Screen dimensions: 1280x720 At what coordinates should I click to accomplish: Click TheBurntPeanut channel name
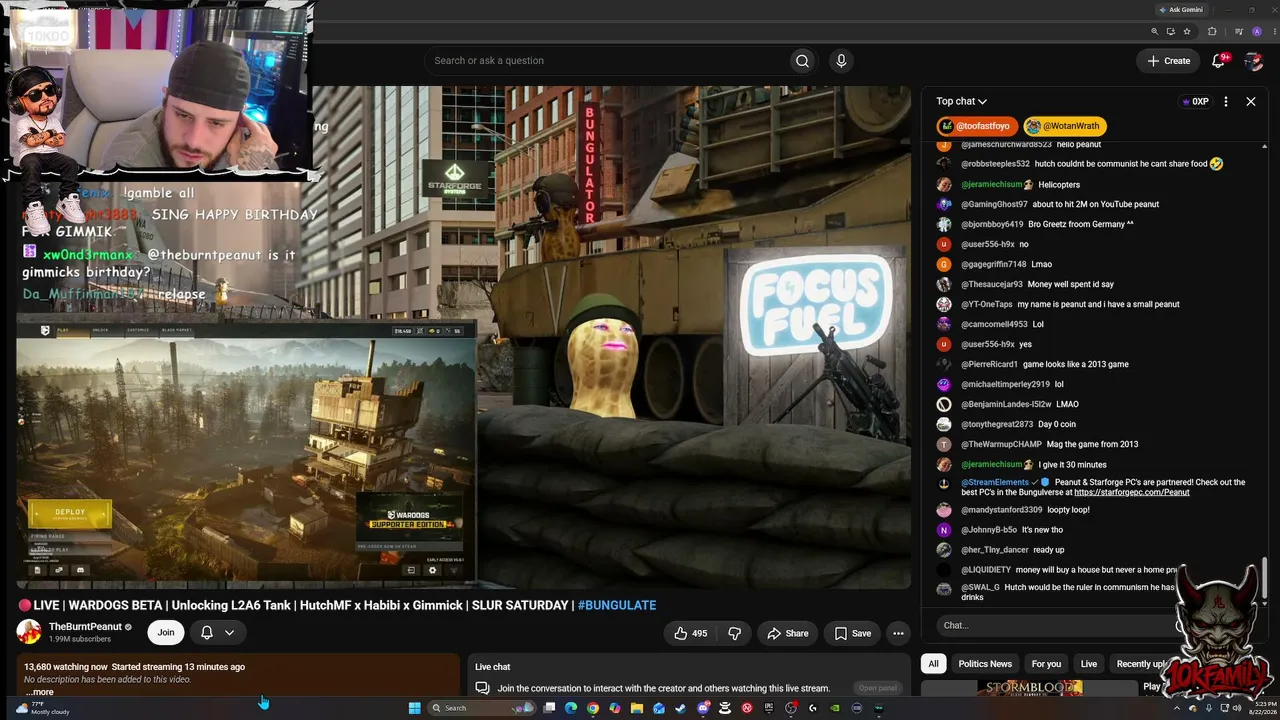pos(85,627)
